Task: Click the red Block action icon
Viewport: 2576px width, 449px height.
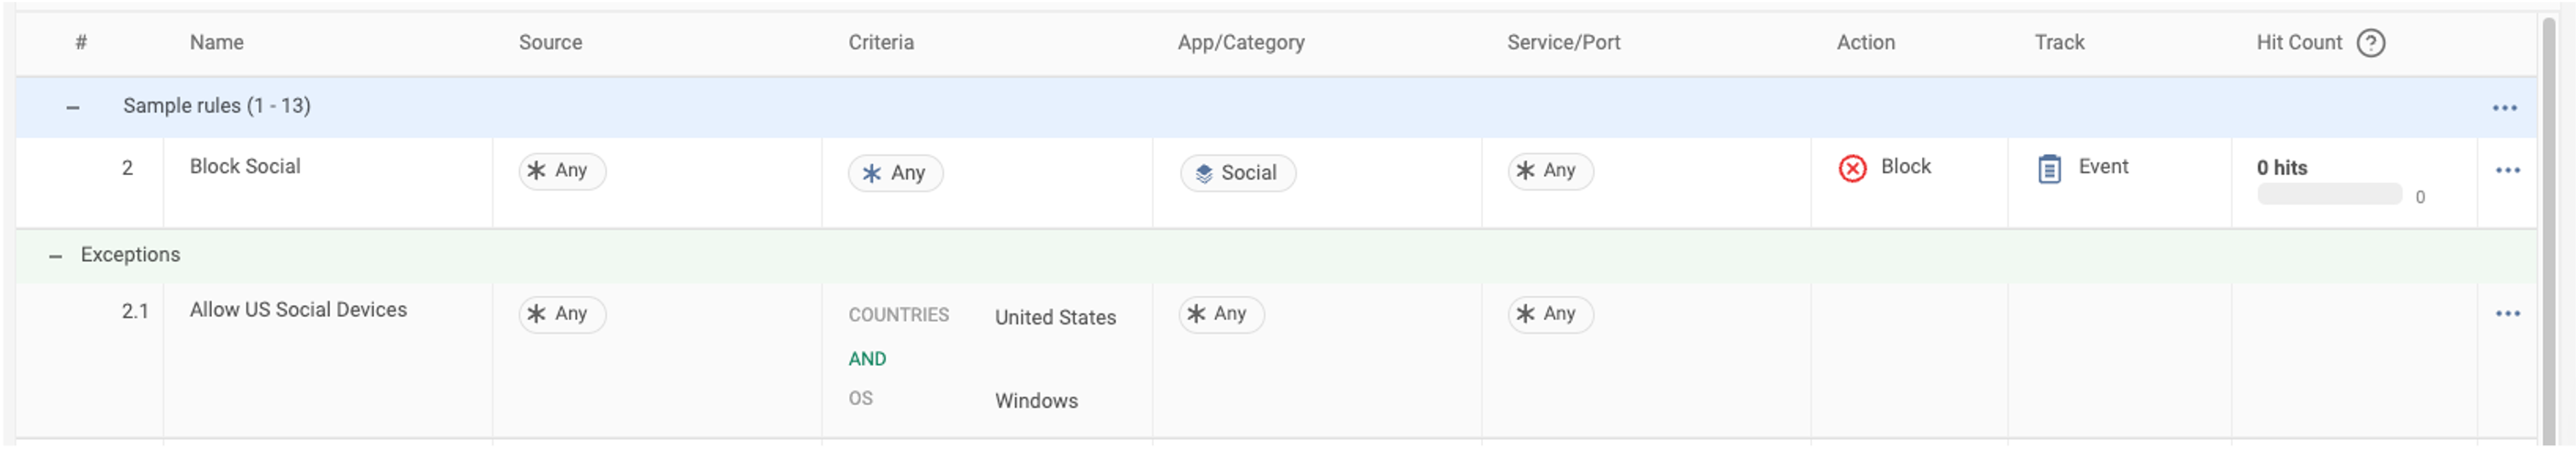Action: (1852, 169)
